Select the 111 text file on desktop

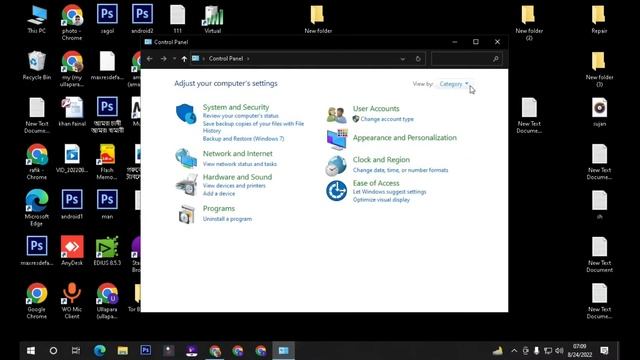(178, 20)
